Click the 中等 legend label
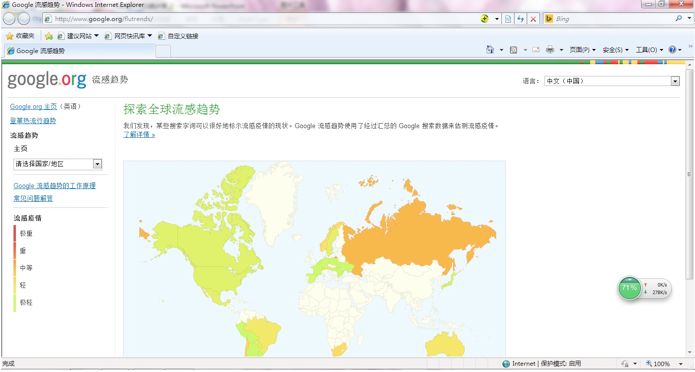The width and height of the screenshot is (695, 372). [x=26, y=268]
